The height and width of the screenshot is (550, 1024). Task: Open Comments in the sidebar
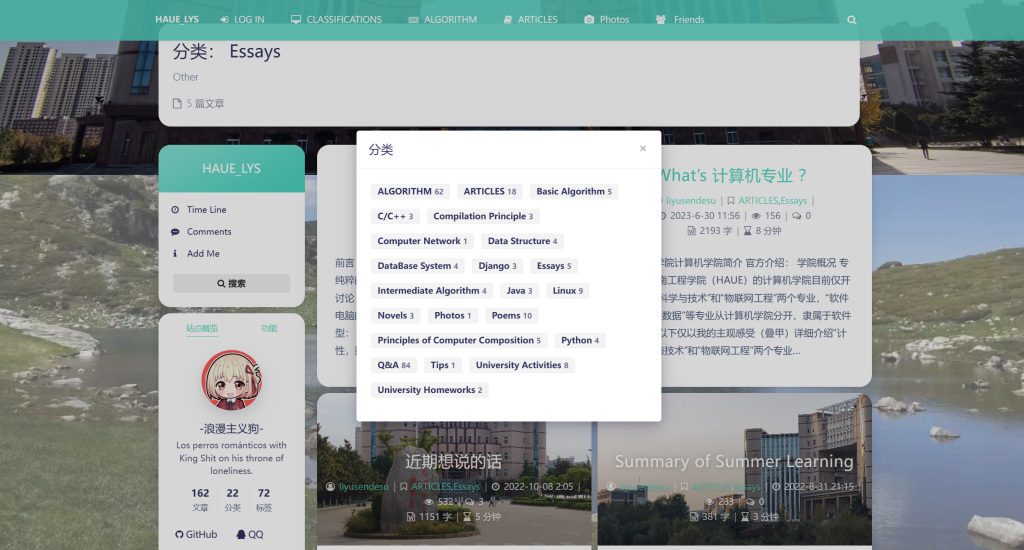[208, 232]
